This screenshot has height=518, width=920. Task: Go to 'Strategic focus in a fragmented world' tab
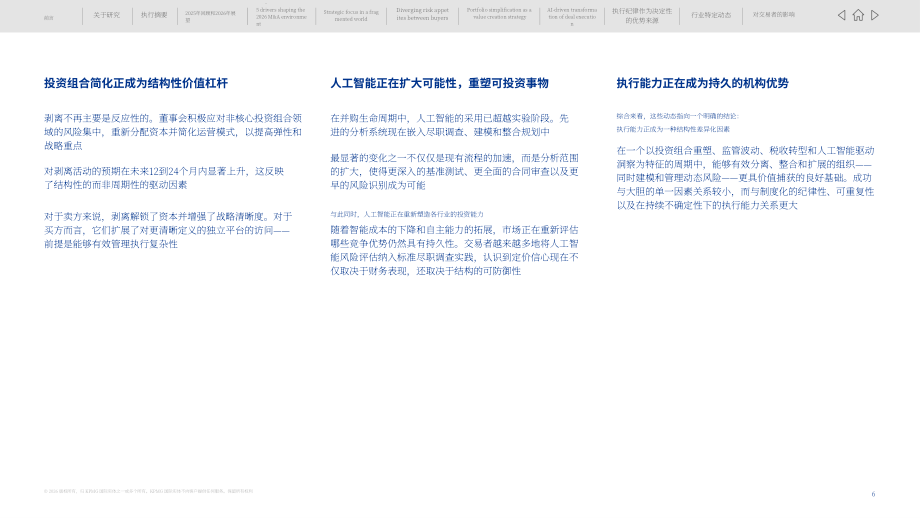pyautogui.click(x=351, y=15)
